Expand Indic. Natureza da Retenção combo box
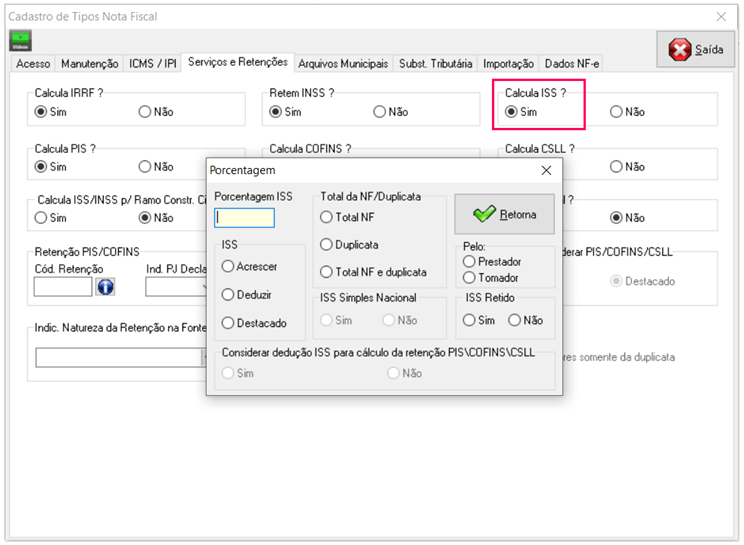 click(120, 358)
